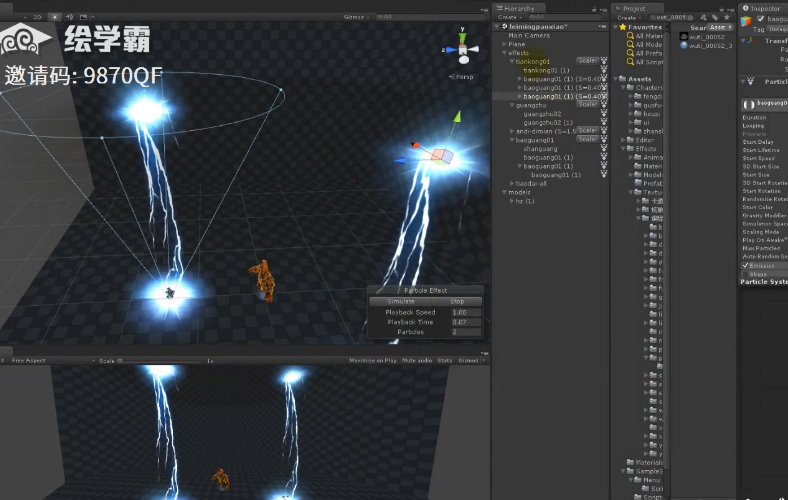Click Scaler button on tiankong01 row
This screenshot has height=500, width=788.
coord(587,61)
